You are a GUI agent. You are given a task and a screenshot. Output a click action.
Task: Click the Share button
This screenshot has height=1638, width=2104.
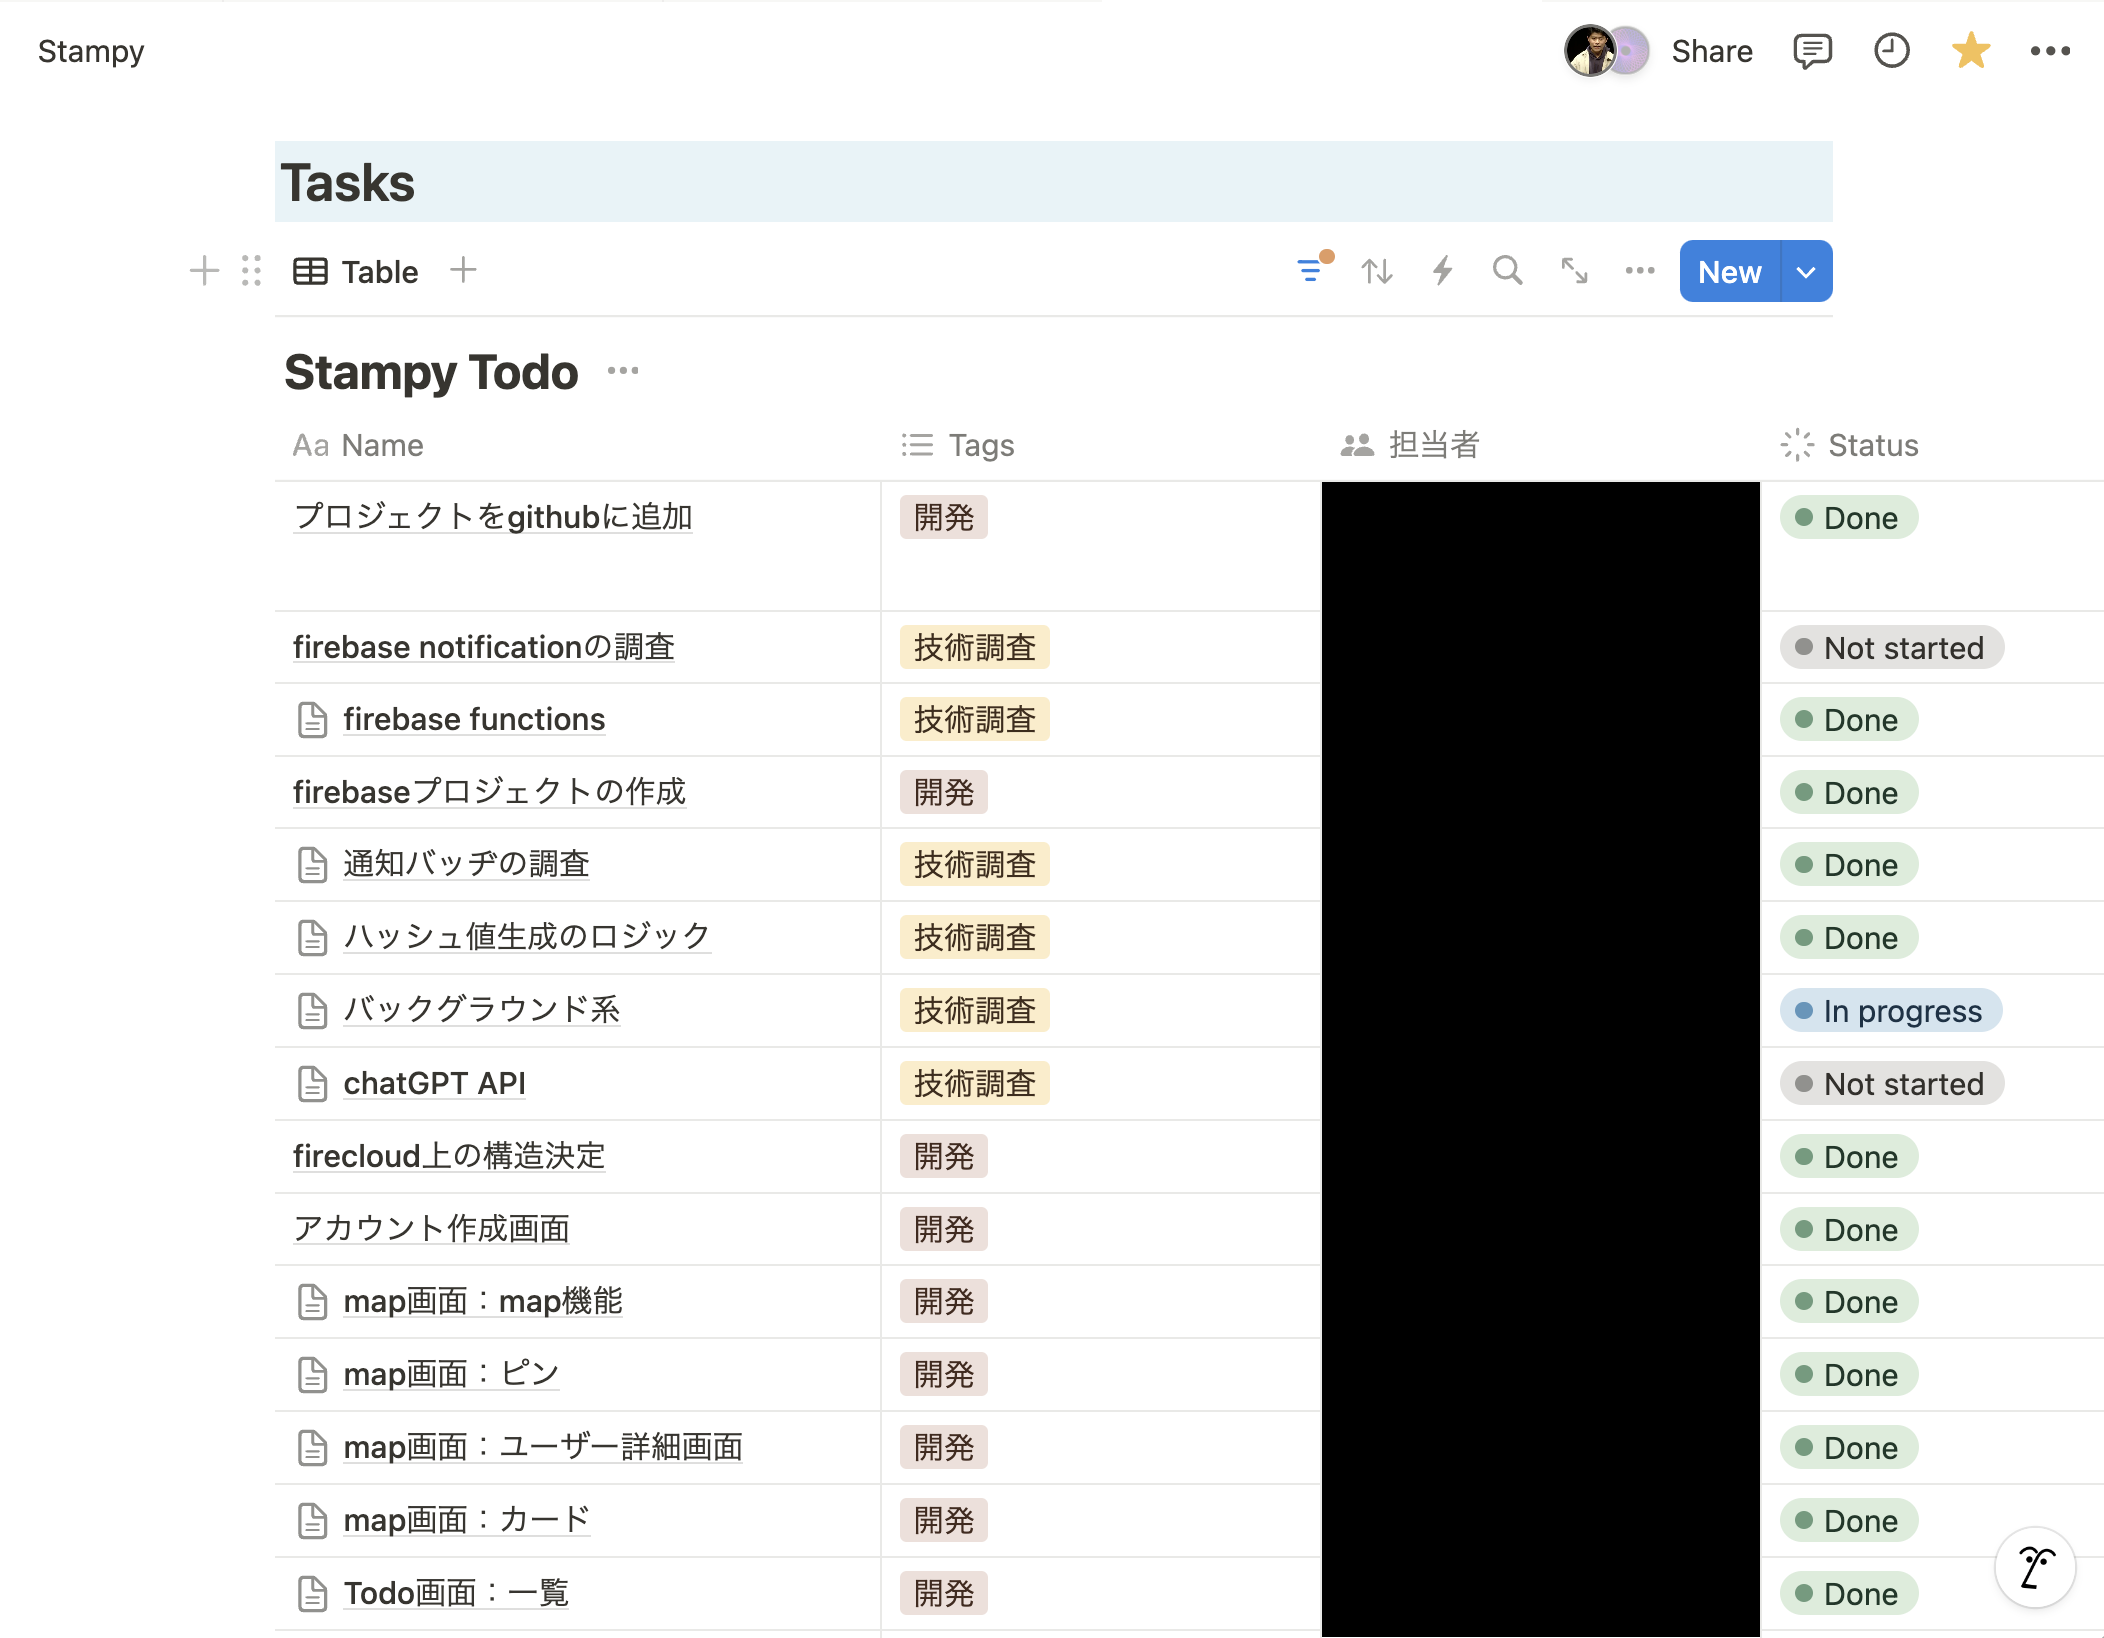pyautogui.click(x=1711, y=51)
